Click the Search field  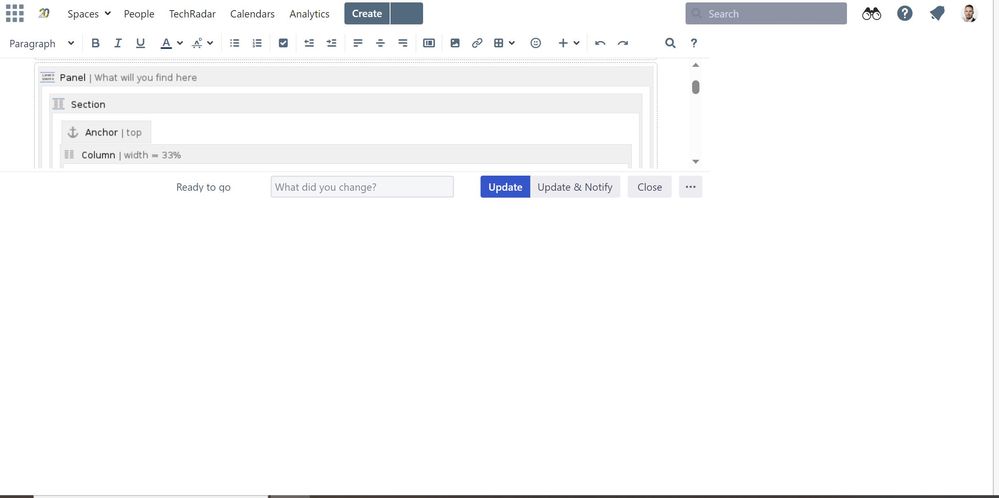766,13
